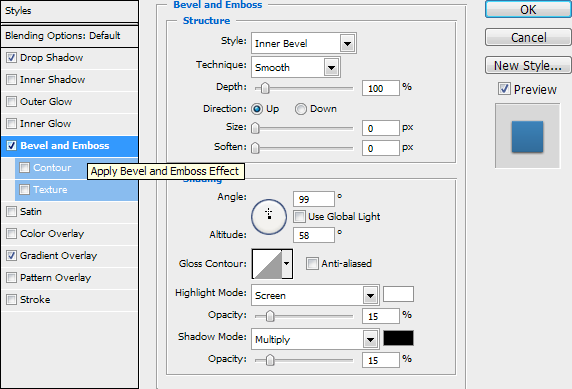Click the Soften value field
Image resolution: width=572 pixels, height=389 pixels.
pyautogui.click(x=380, y=148)
